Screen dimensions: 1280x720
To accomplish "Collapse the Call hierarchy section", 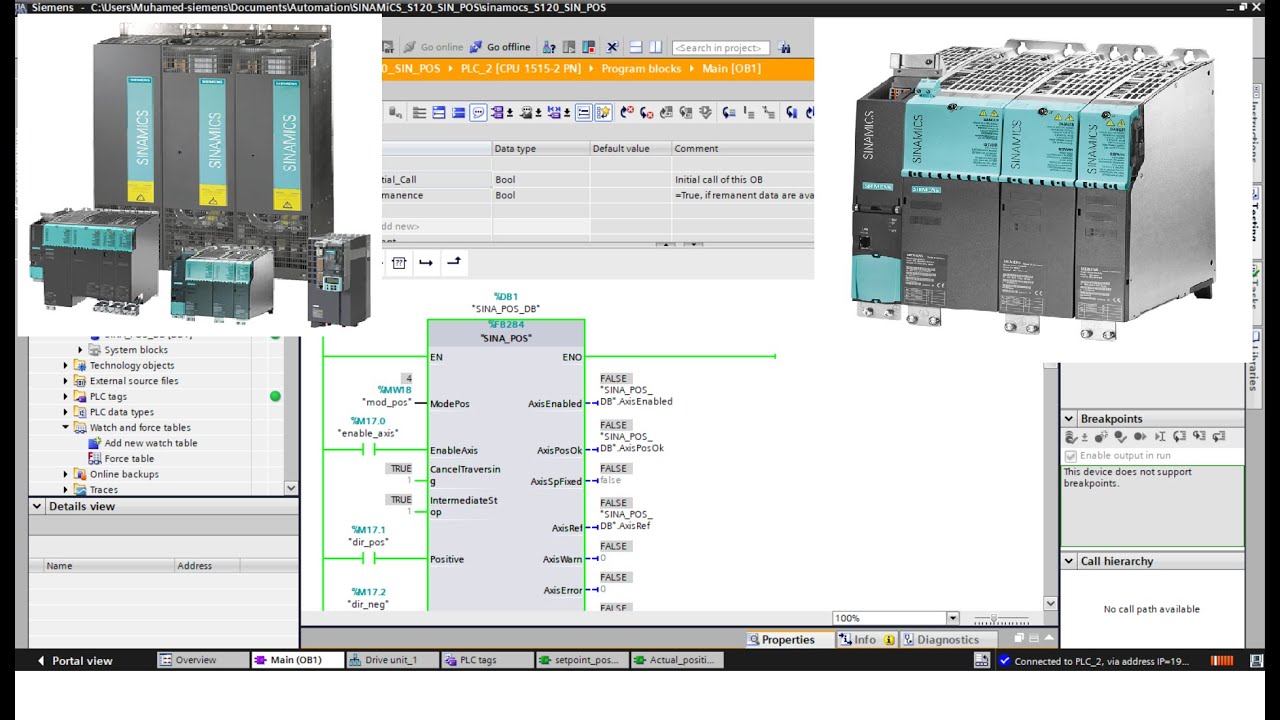I will pos(1069,561).
